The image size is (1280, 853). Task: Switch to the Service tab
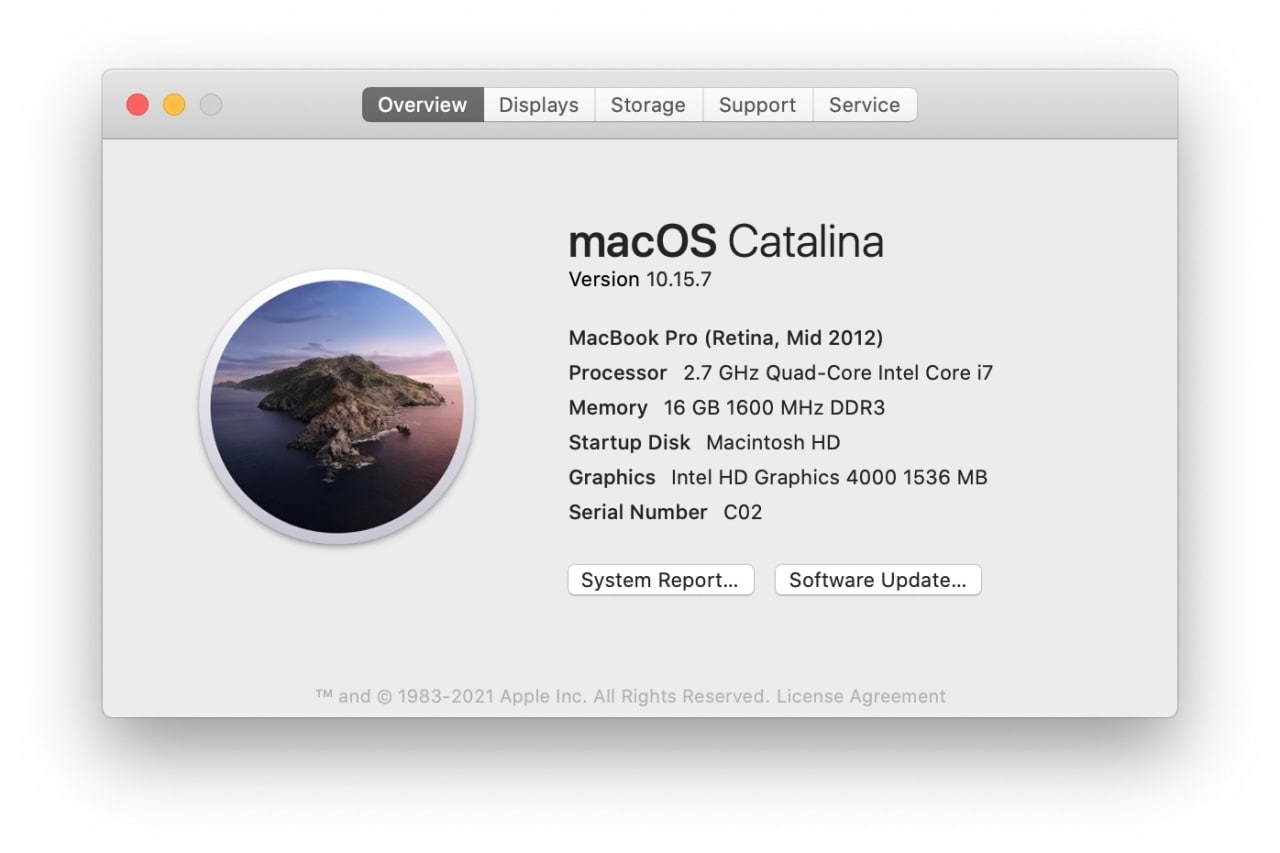pyautogui.click(x=864, y=105)
